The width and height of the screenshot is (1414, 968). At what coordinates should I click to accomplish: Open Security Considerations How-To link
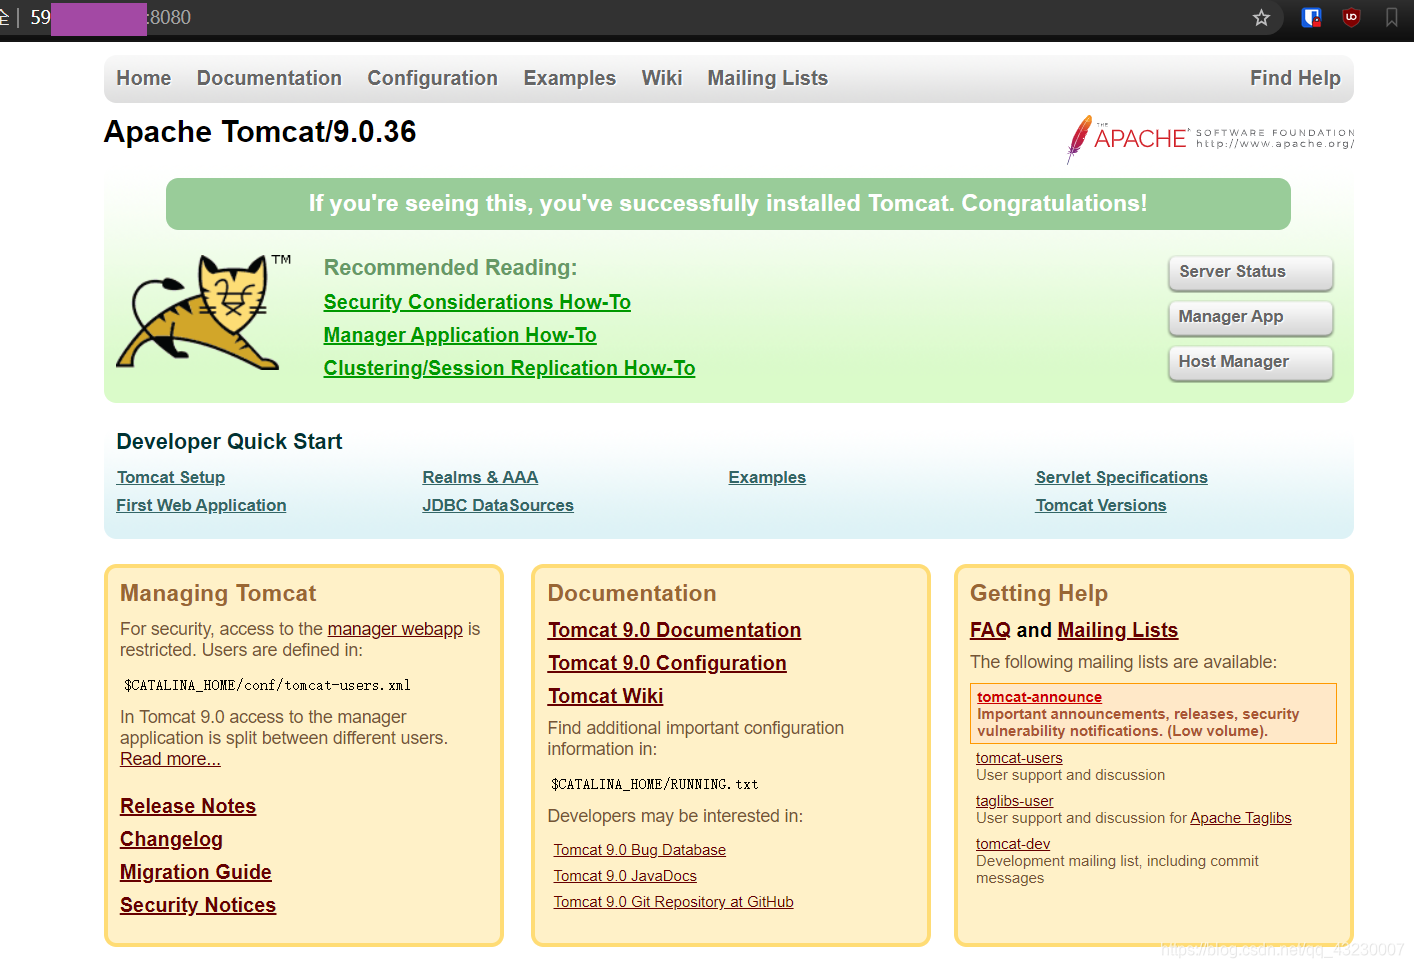point(477,302)
